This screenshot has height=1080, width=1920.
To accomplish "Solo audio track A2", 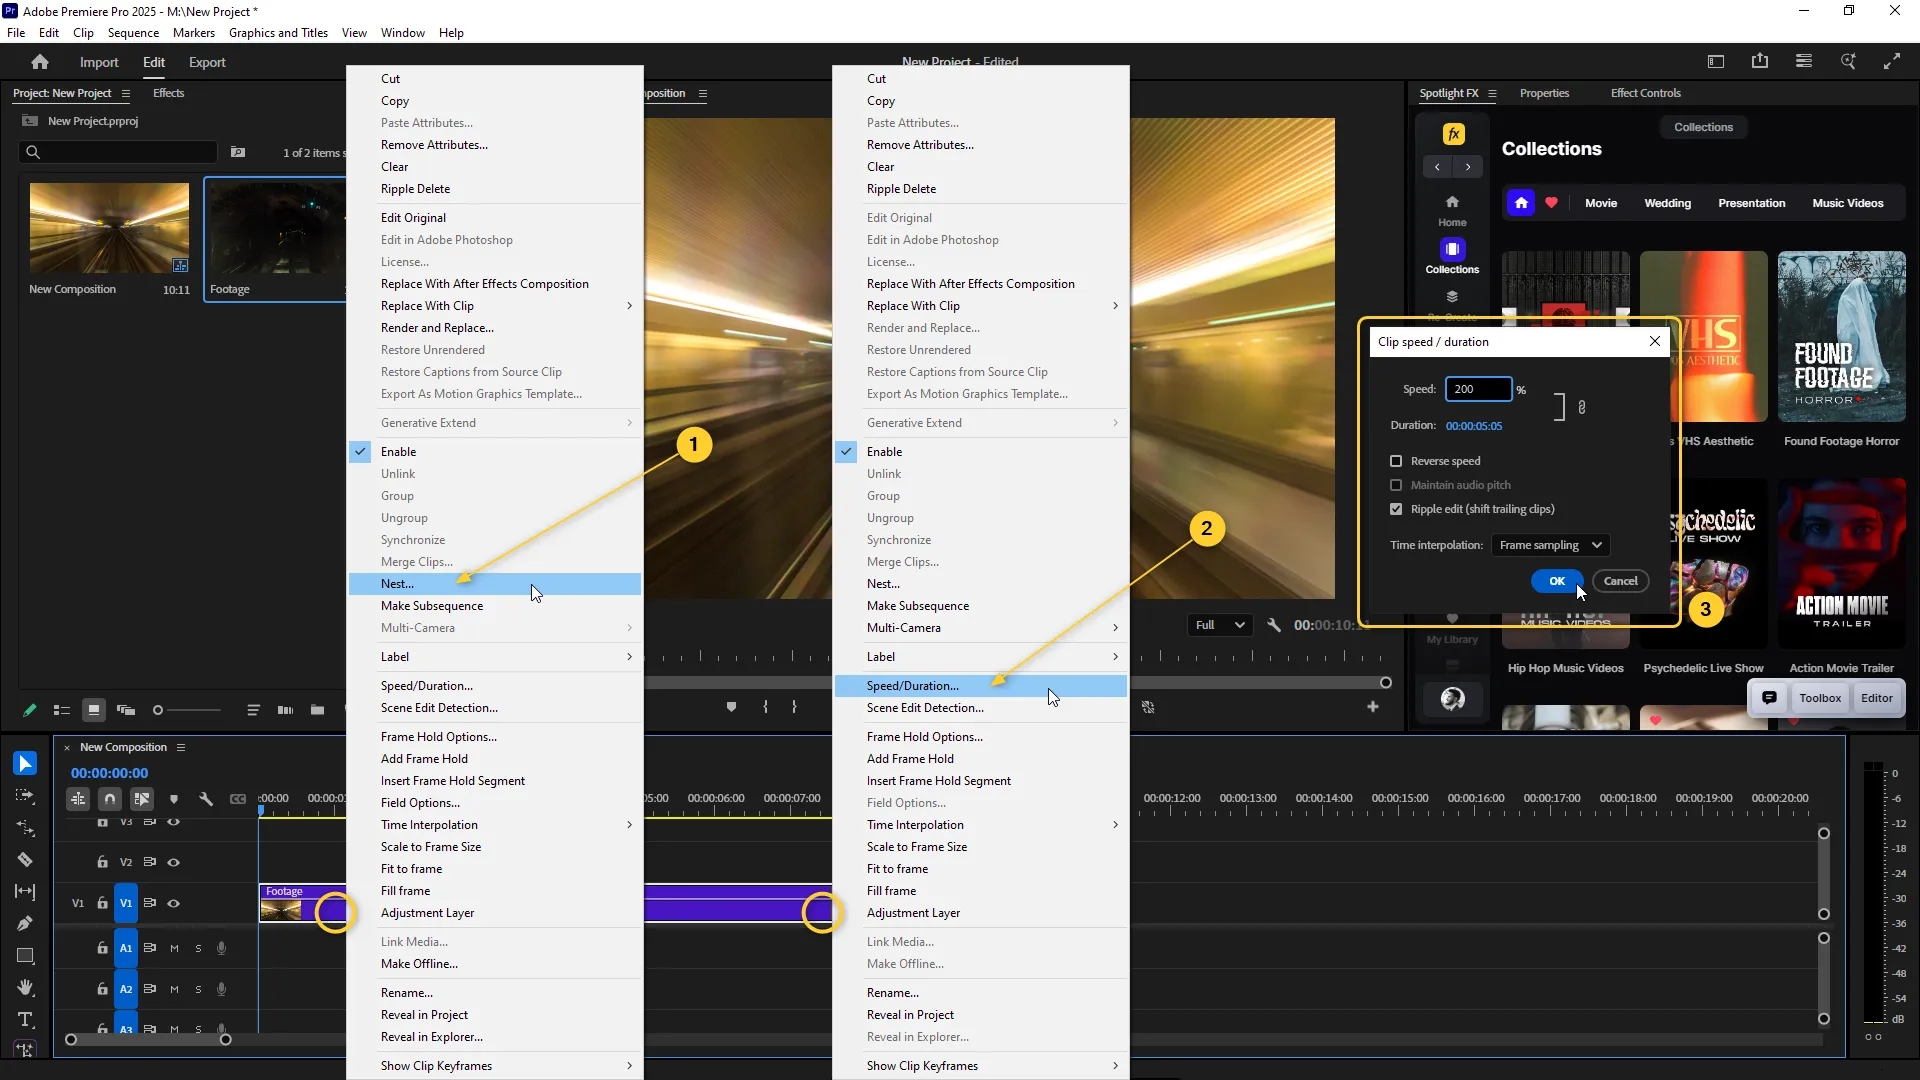I will point(198,989).
